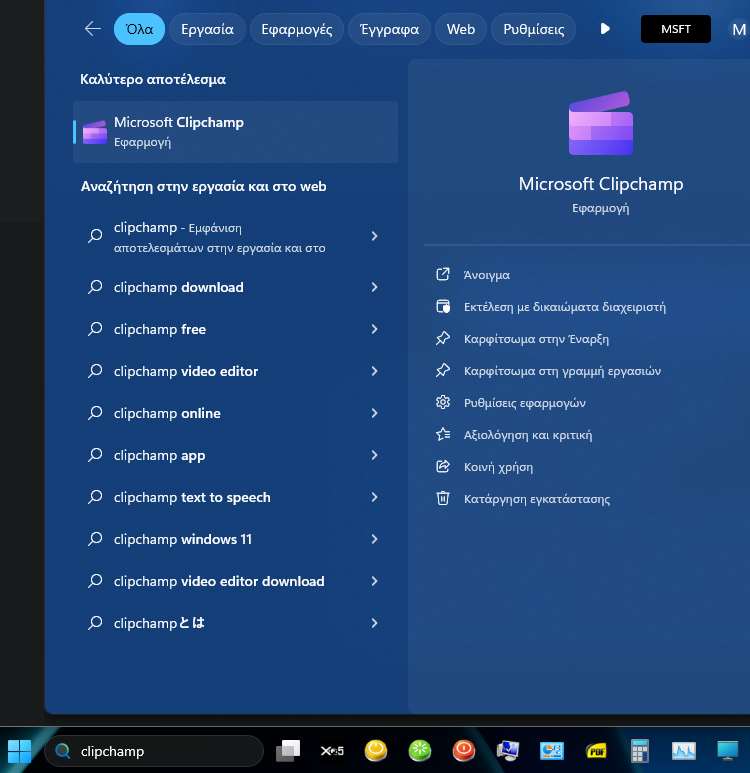Switch to the Εφαρμογές tab
Image resolution: width=750 pixels, height=773 pixels.
tap(296, 29)
